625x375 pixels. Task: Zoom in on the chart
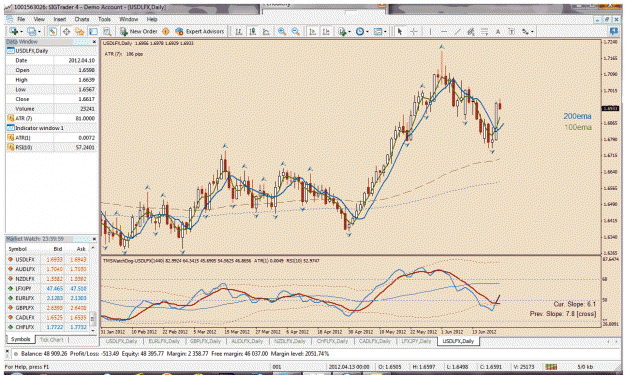pyautogui.click(x=282, y=31)
